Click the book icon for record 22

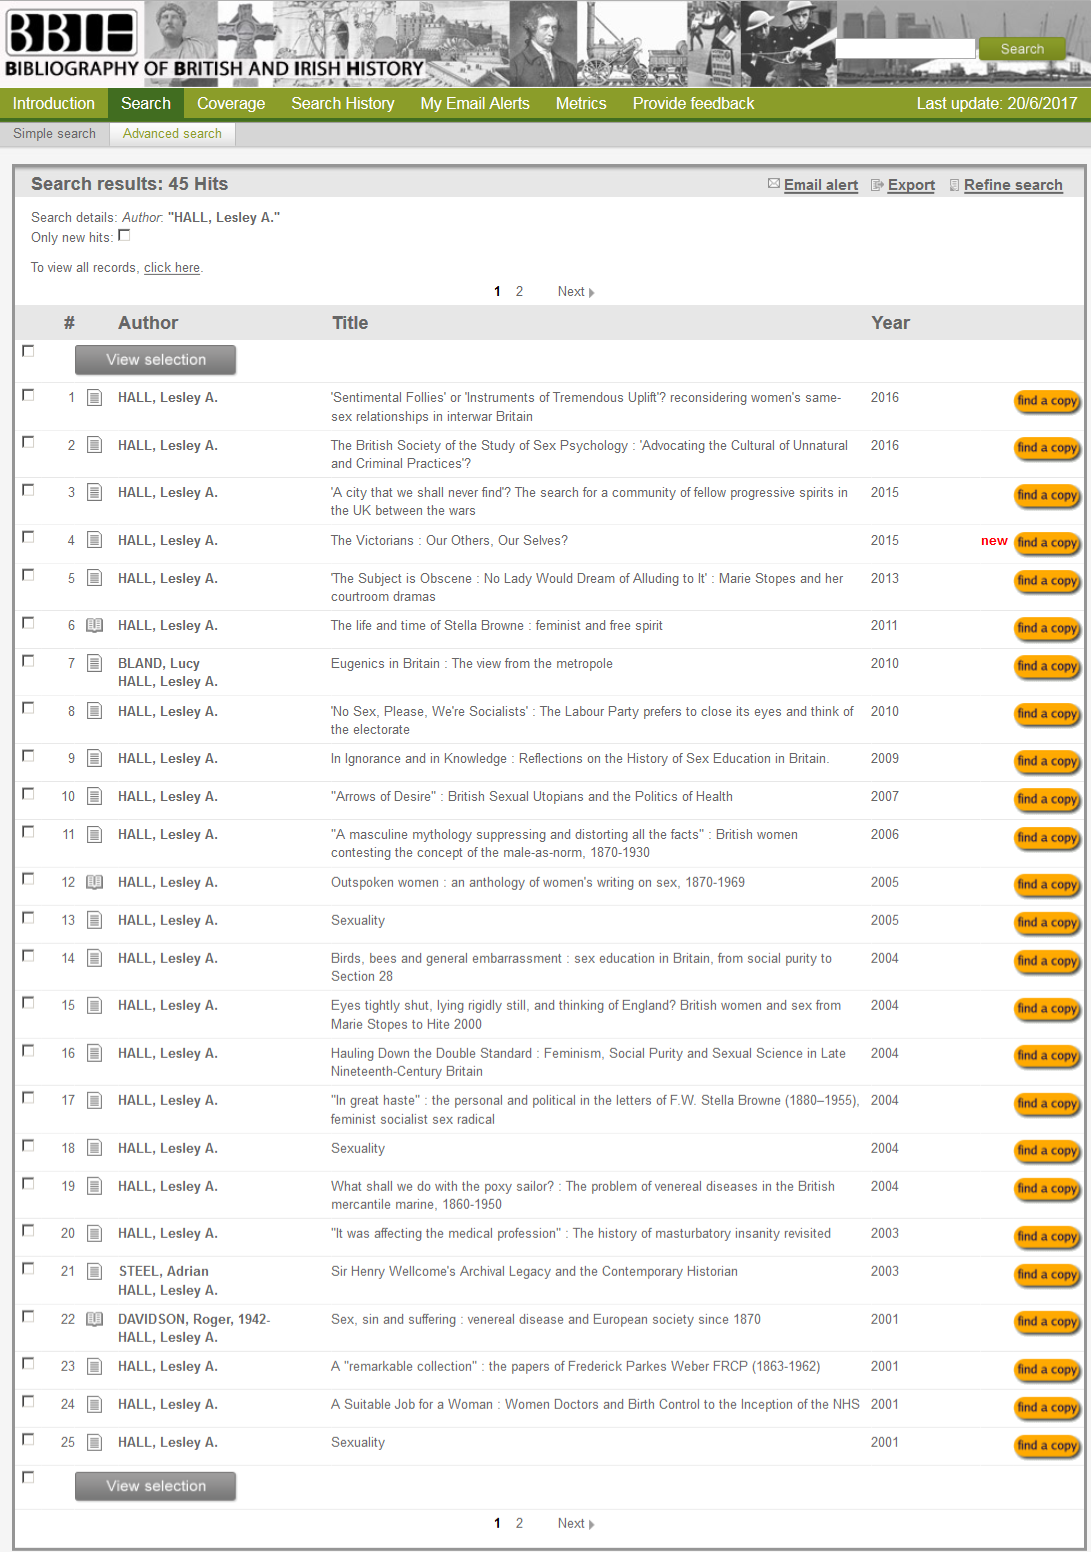[95, 1320]
